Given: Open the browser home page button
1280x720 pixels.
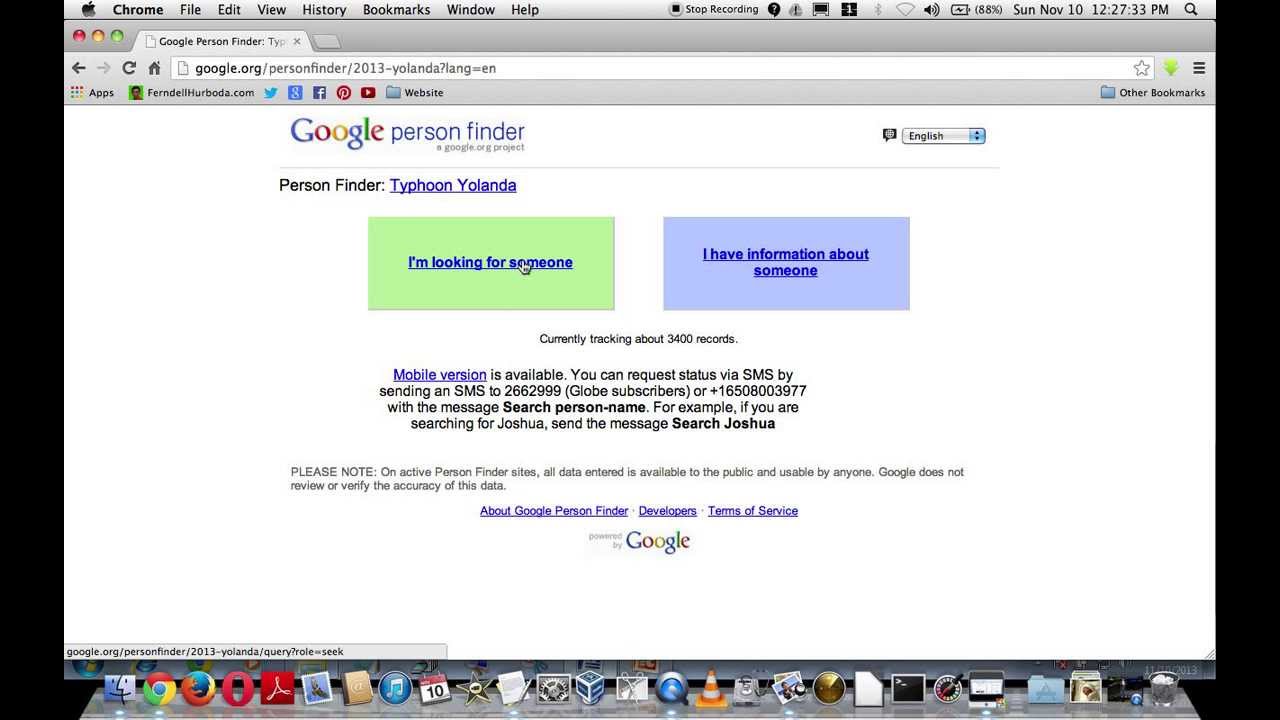Looking at the screenshot, I should tap(154, 68).
